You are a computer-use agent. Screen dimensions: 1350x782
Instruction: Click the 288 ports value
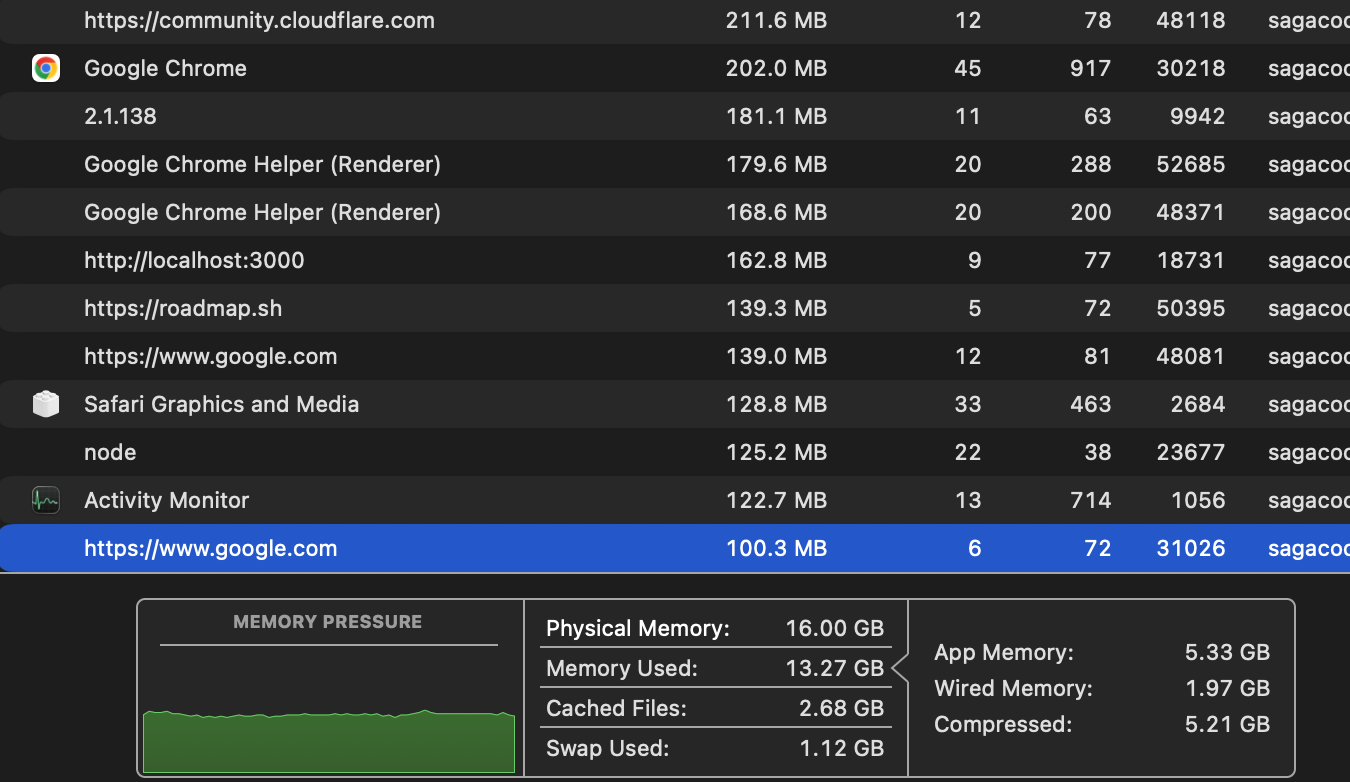point(1090,164)
